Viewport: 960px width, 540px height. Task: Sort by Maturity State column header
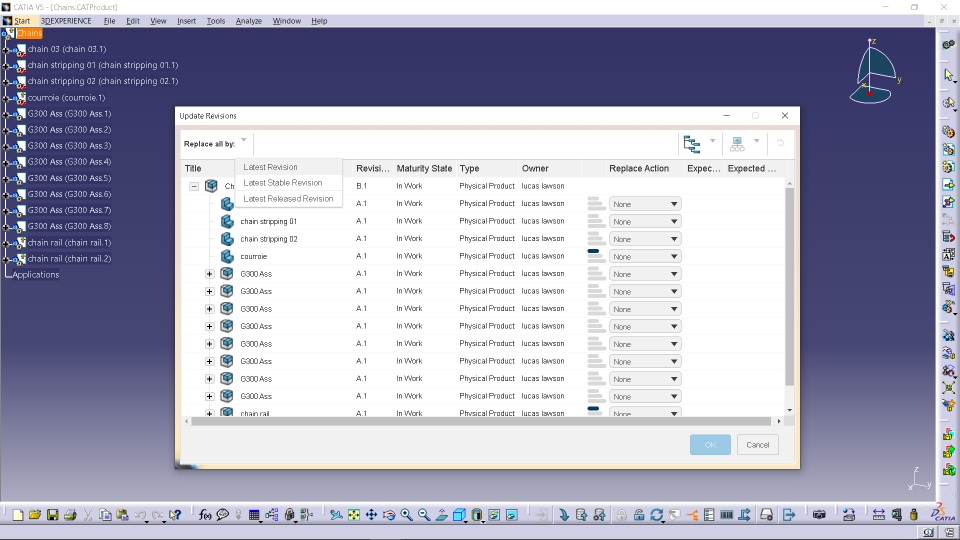pos(424,168)
